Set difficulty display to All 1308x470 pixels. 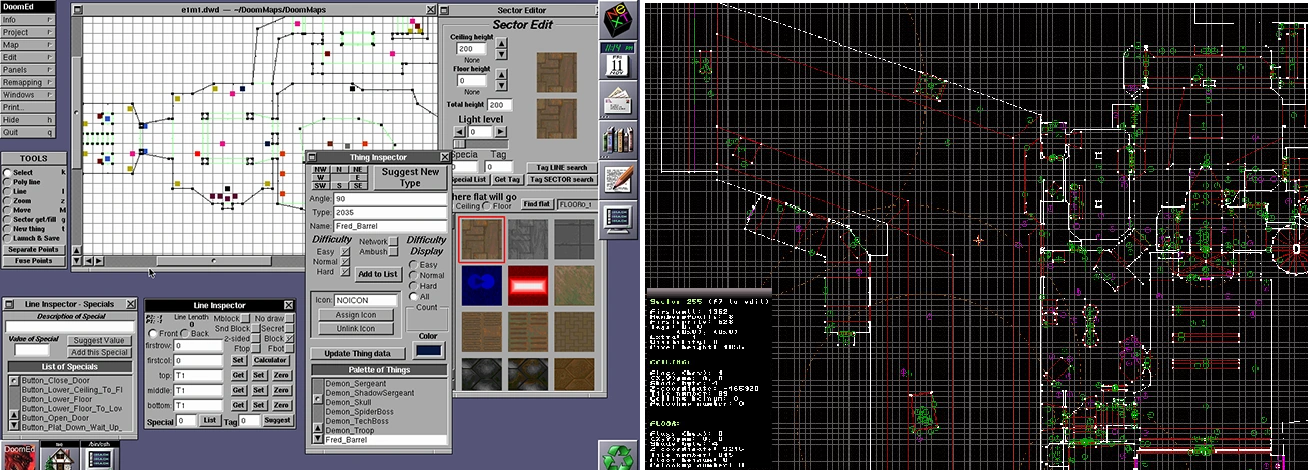(x=414, y=297)
